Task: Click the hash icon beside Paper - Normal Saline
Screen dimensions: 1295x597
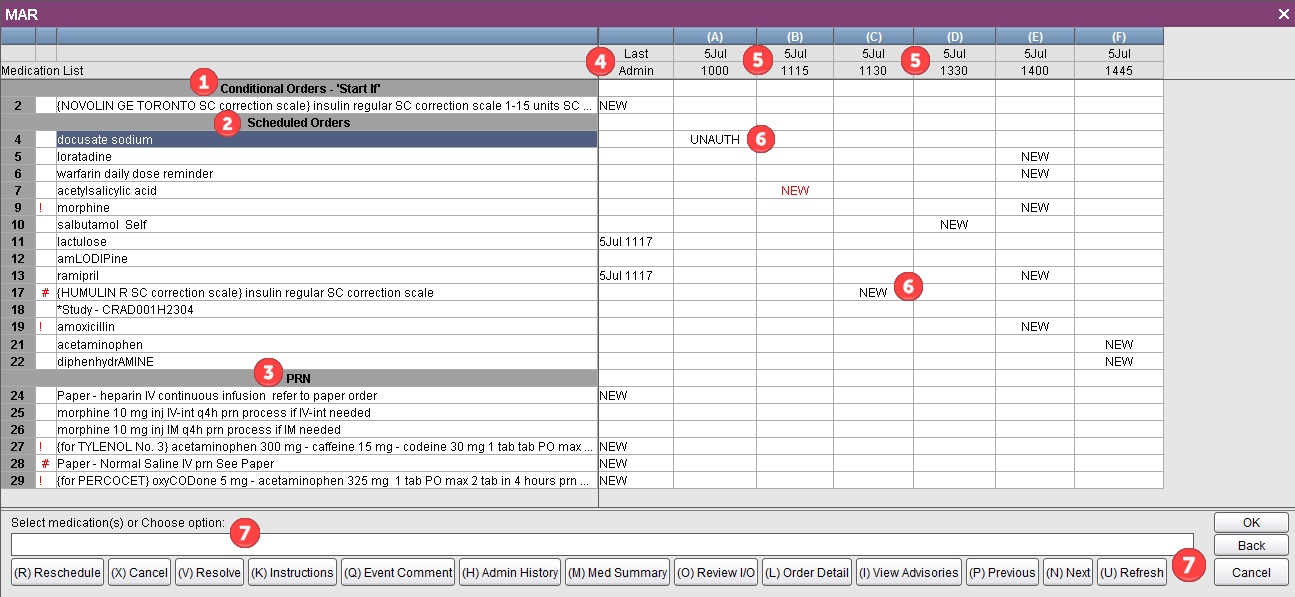Action: [45, 464]
